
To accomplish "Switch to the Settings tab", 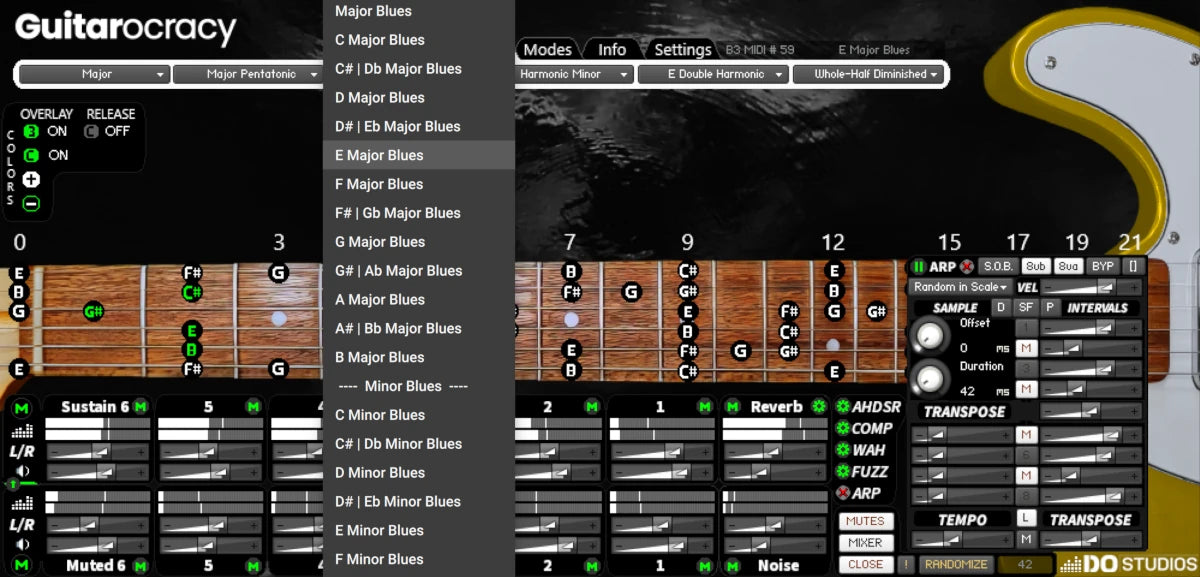I will [x=683, y=50].
